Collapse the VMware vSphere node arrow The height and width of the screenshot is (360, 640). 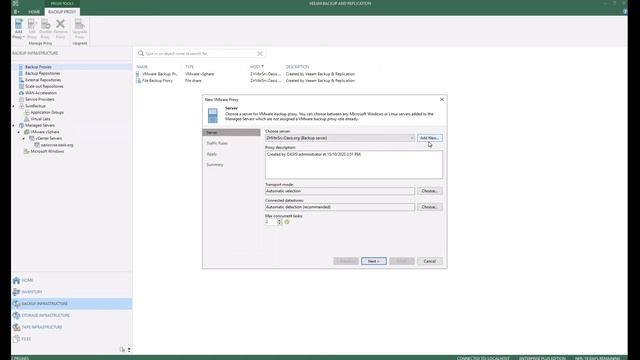pyautogui.click(x=19, y=132)
